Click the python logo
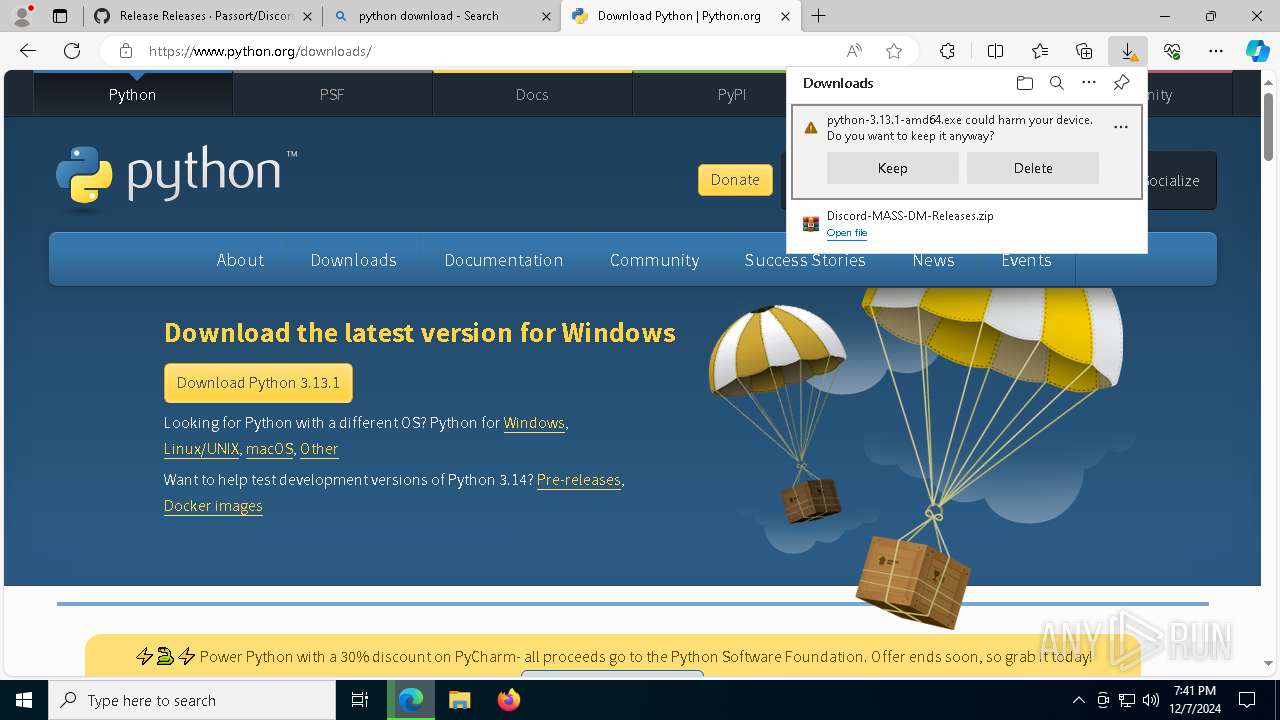 176,176
